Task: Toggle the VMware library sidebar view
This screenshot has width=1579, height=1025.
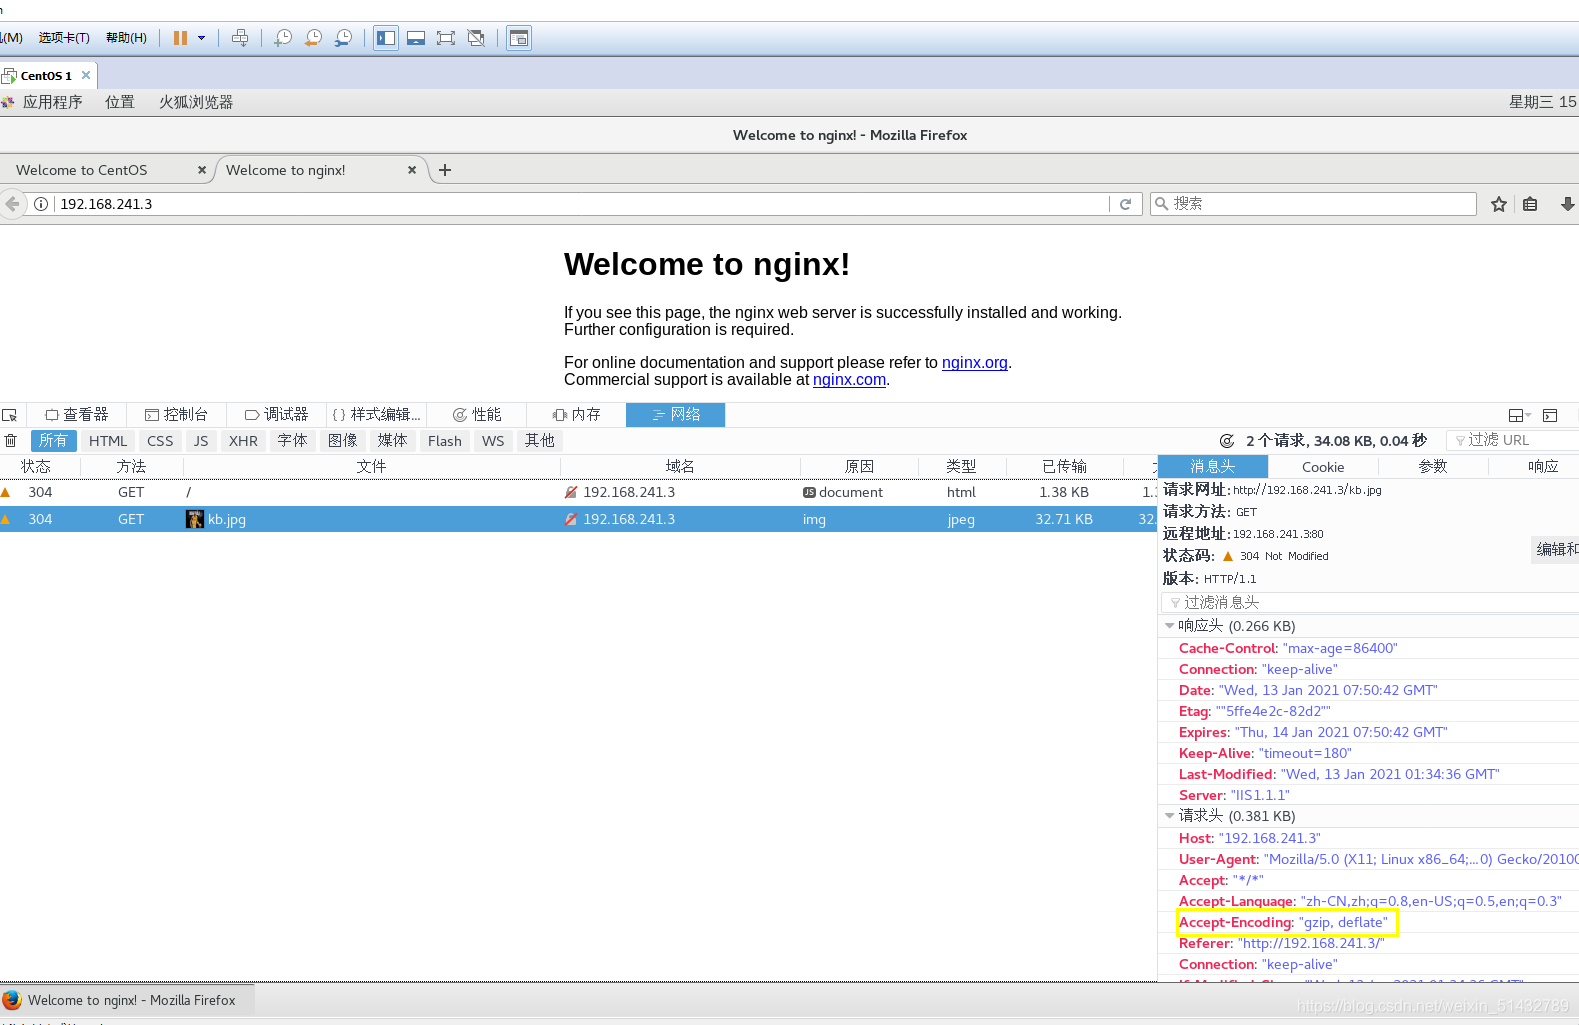Action: 386,38
